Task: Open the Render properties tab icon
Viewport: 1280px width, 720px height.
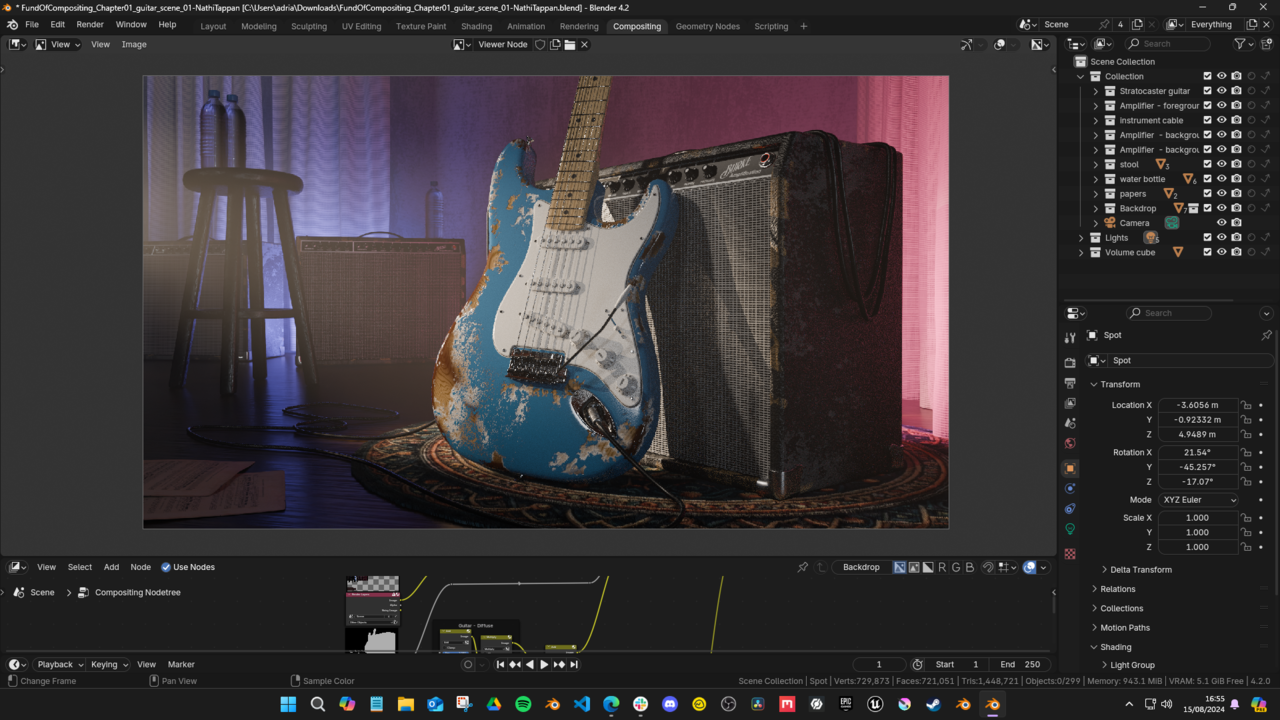Action: (1070, 363)
